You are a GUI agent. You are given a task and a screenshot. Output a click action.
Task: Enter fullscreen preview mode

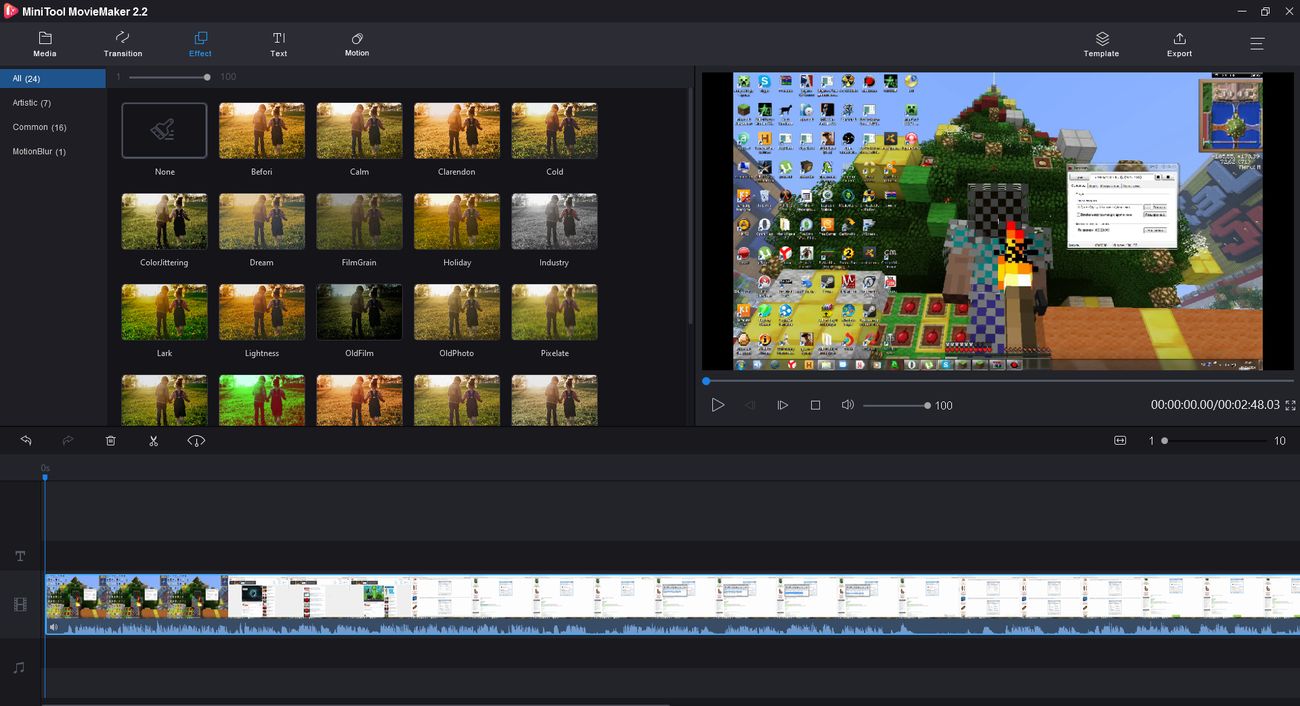tap(1290, 405)
